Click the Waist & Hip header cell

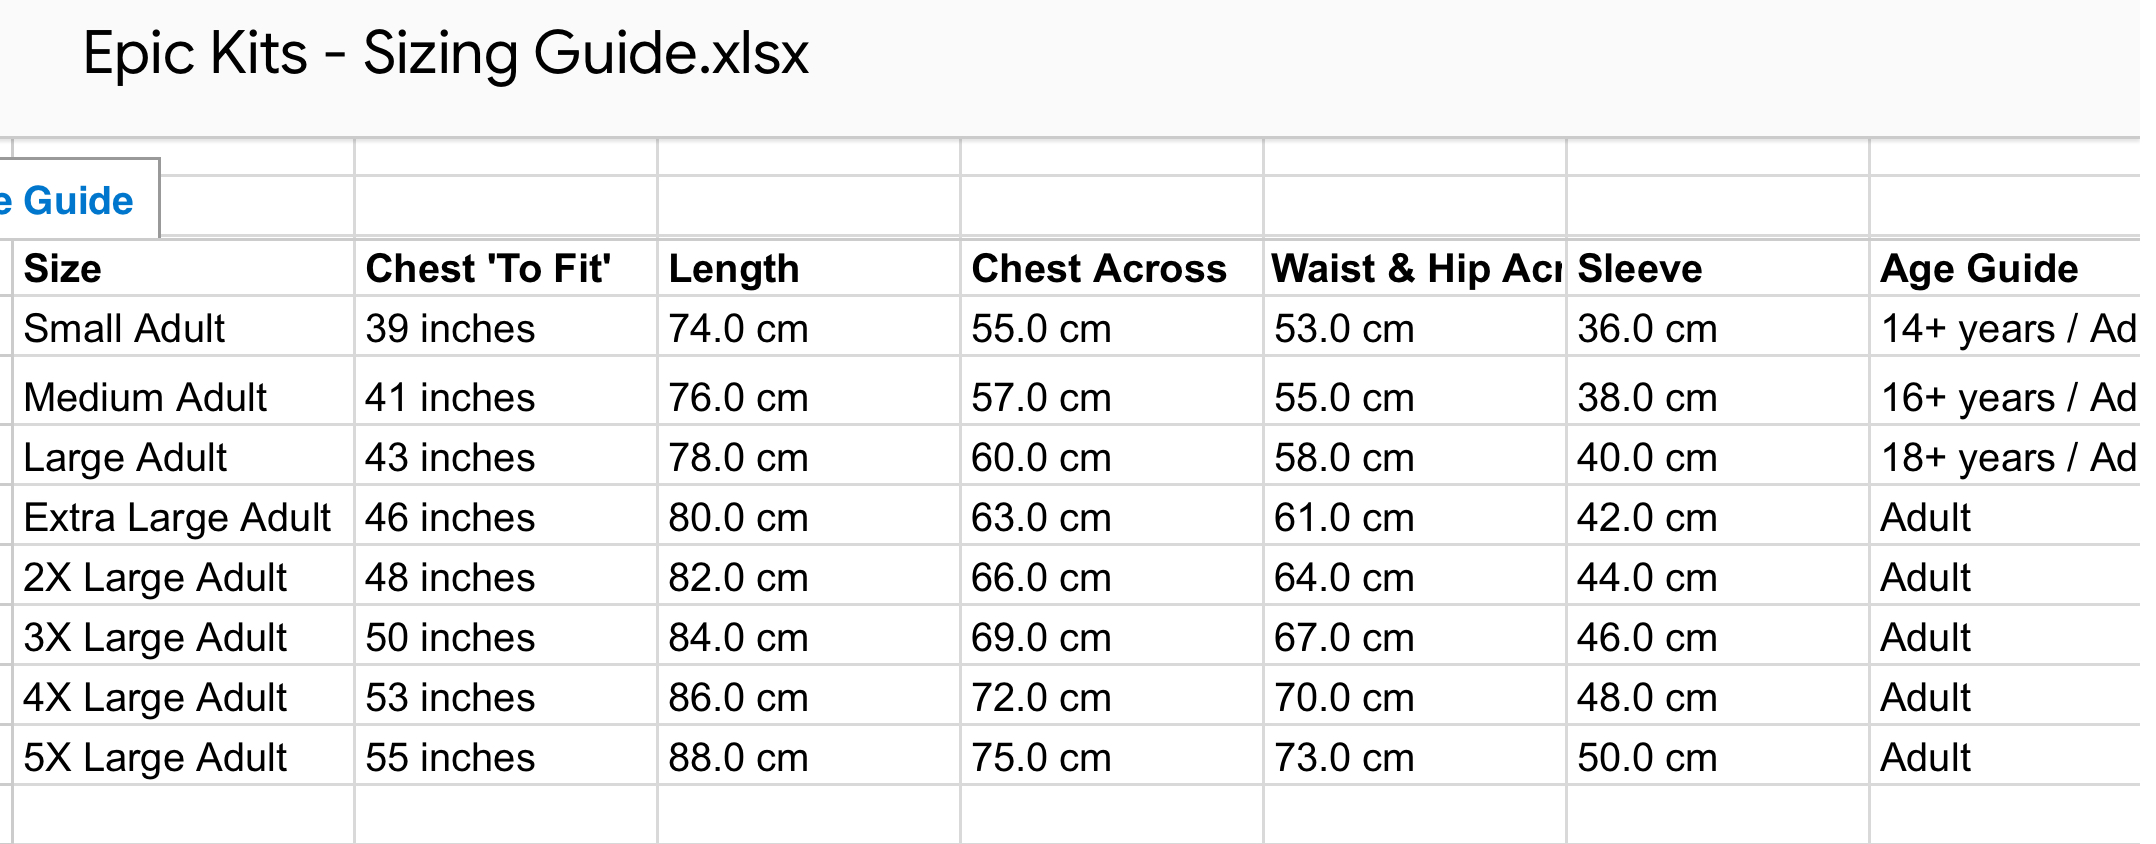coord(1414,269)
